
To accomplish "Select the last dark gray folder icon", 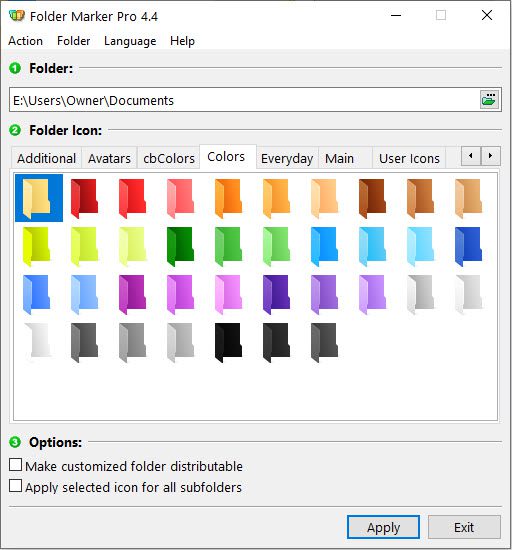I will pyautogui.click(x=324, y=342).
